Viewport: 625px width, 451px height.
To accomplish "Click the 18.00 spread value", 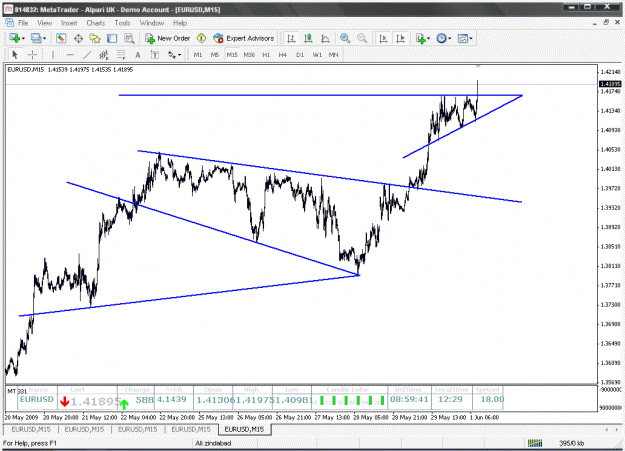I will tap(492, 399).
